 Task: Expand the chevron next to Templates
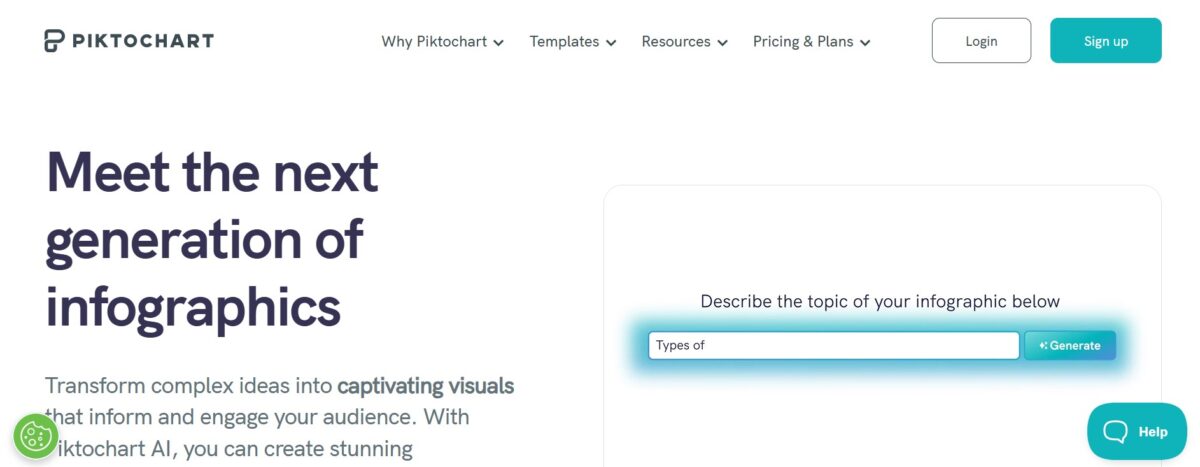(611, 43)
